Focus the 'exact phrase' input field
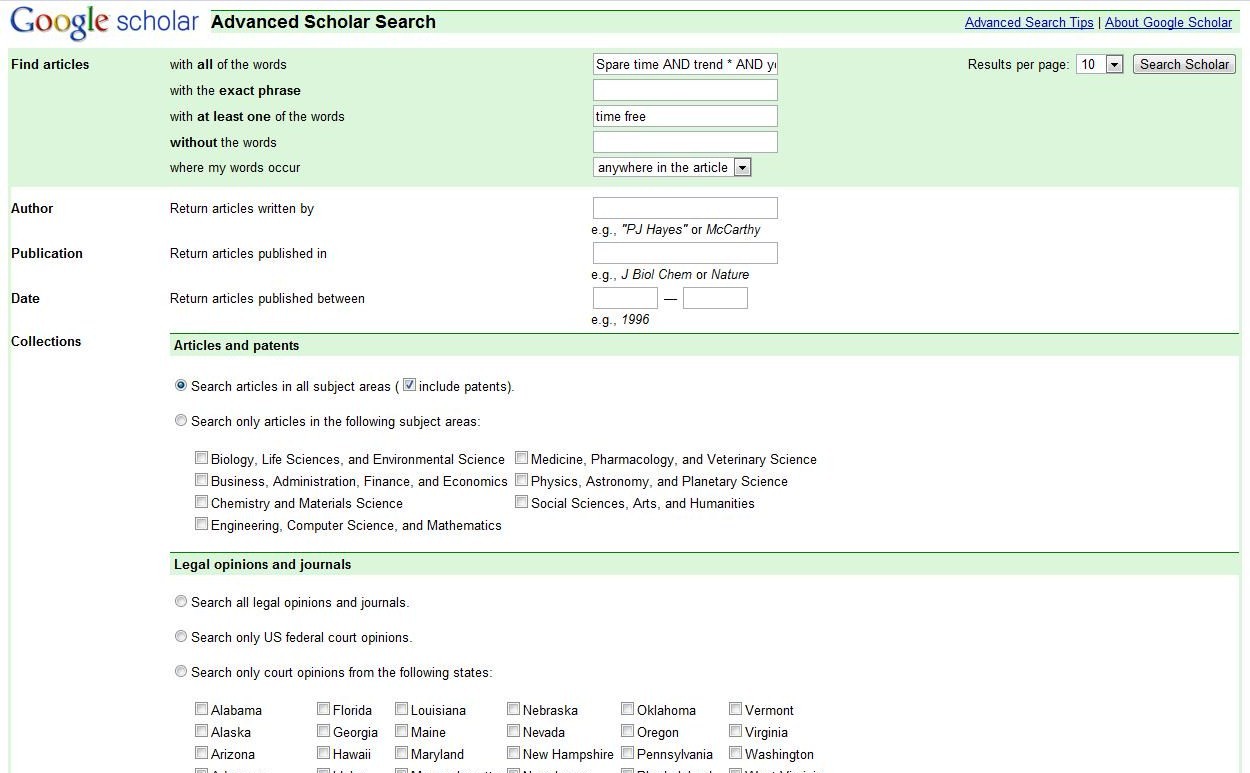 (685, 90)
